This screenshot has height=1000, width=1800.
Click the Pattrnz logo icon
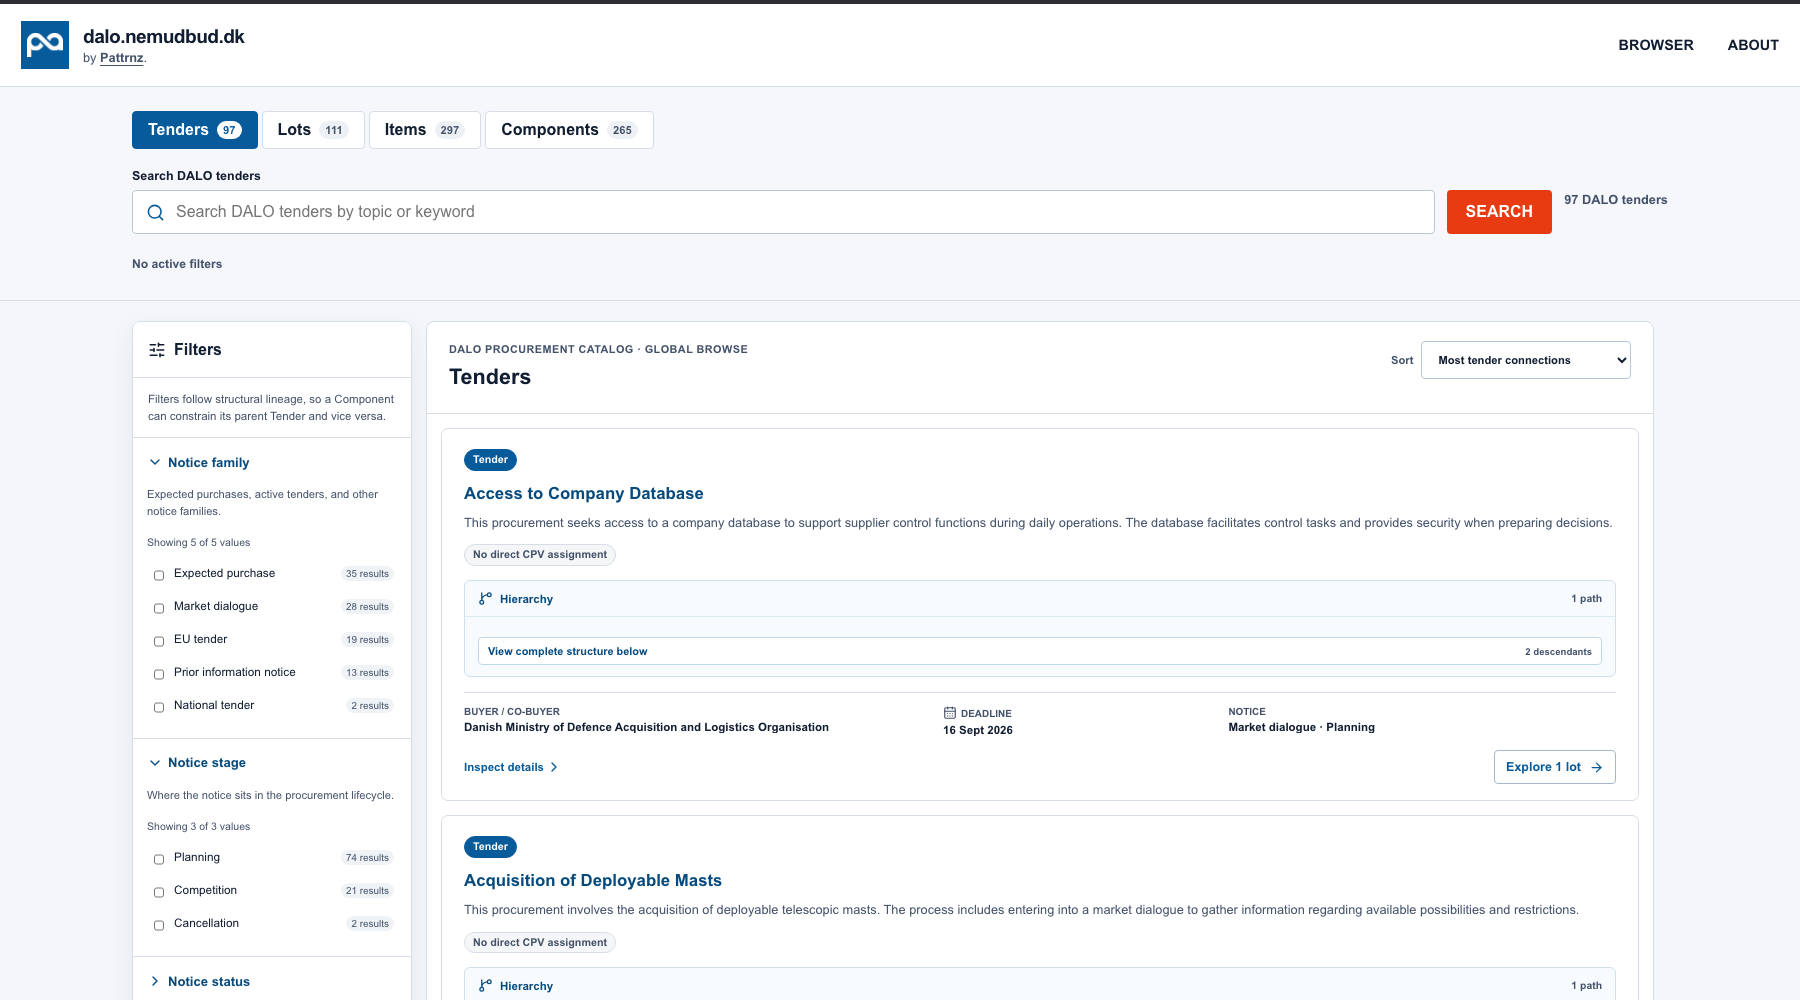click(x=45, y=45)
